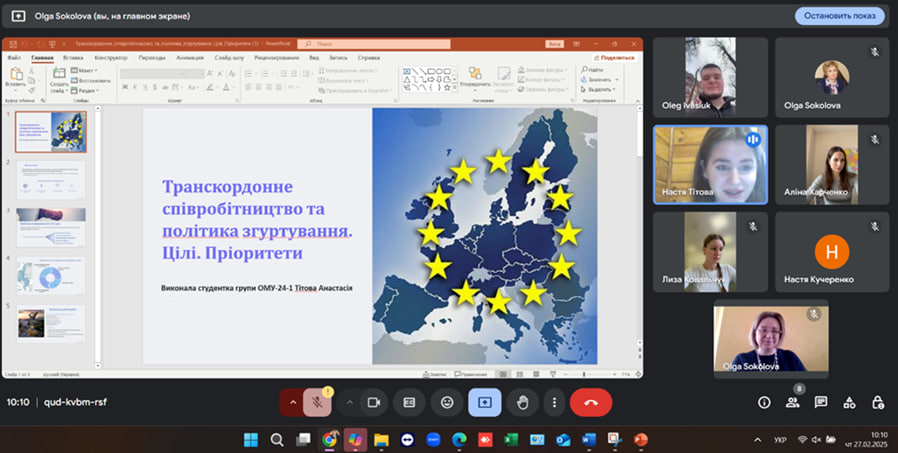This screenshot has height=453, width=898.
Task: Open 'Выделить' select dropdown
Action: 598,89
